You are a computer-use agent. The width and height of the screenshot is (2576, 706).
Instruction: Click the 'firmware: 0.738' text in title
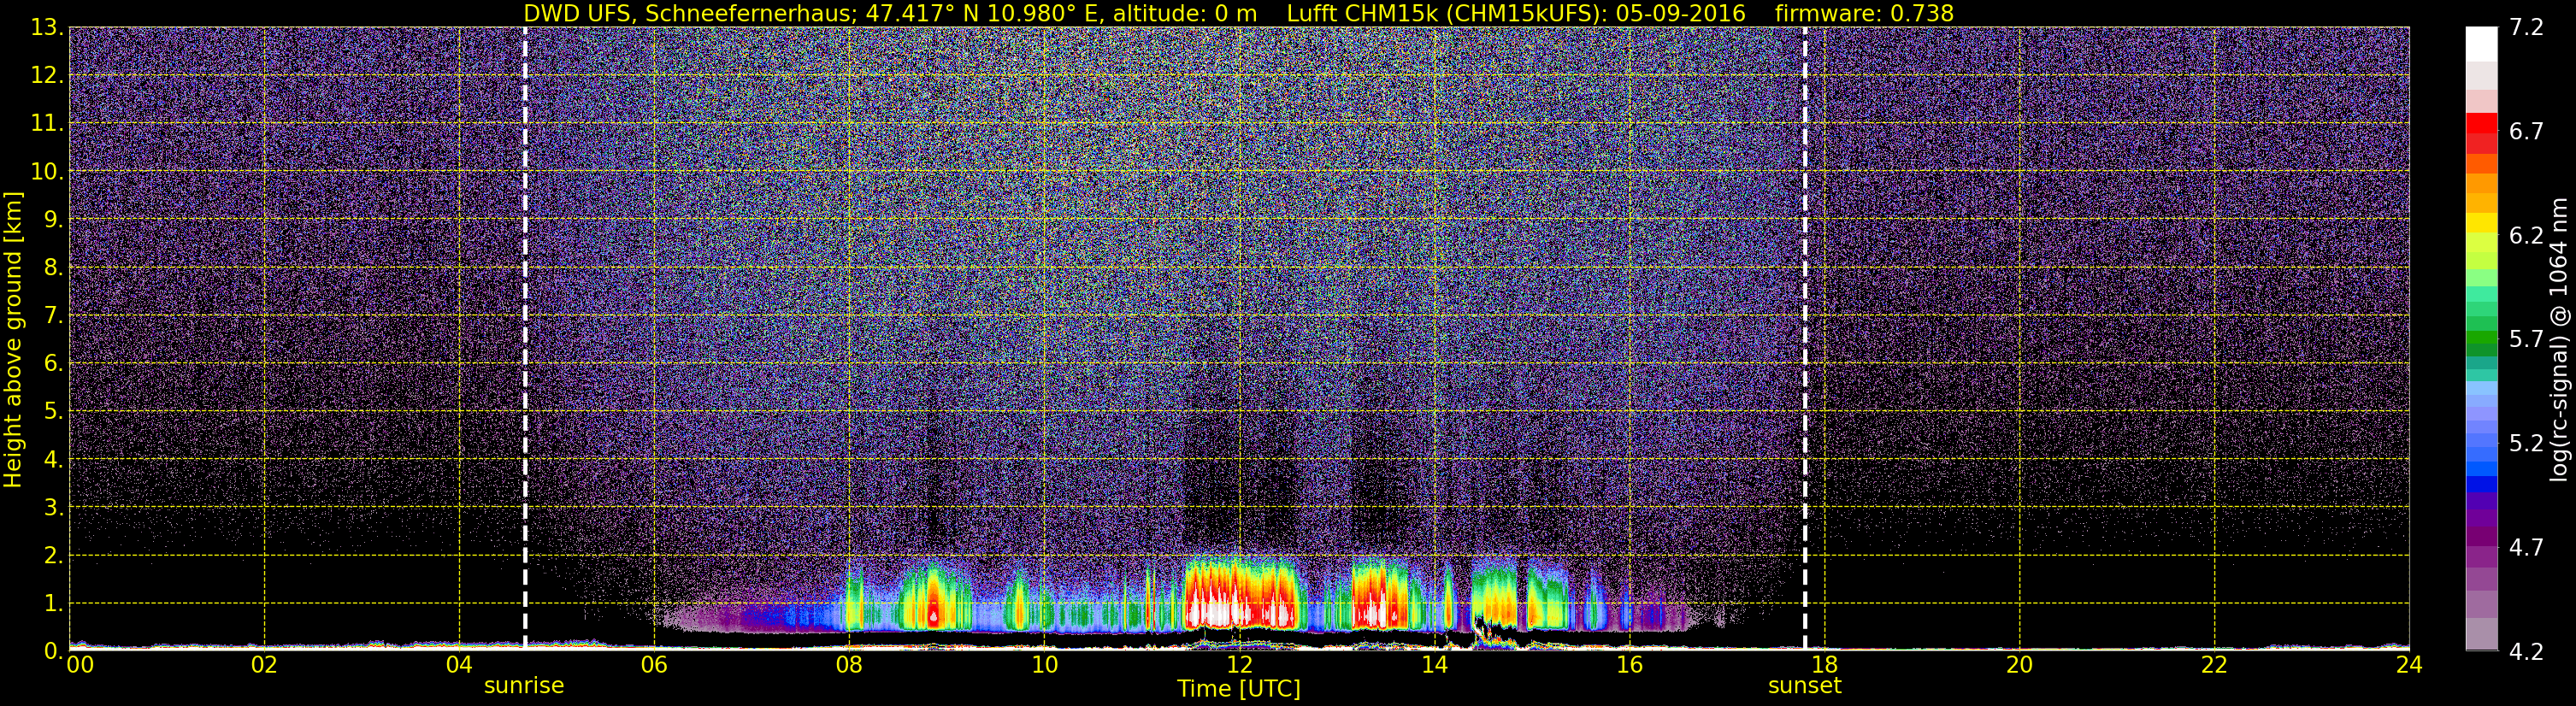[1864, 13]
